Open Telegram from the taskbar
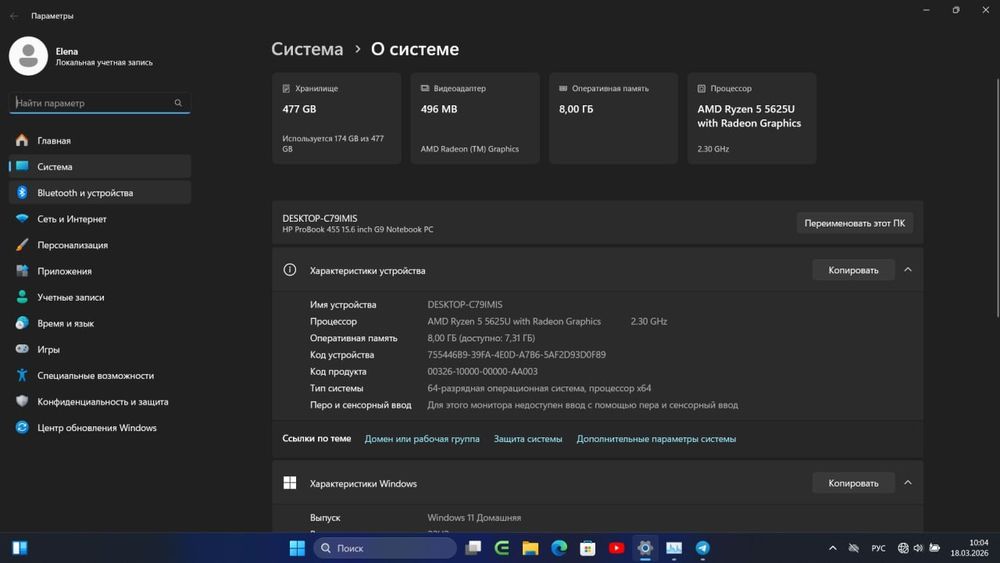 coord(703,548)
